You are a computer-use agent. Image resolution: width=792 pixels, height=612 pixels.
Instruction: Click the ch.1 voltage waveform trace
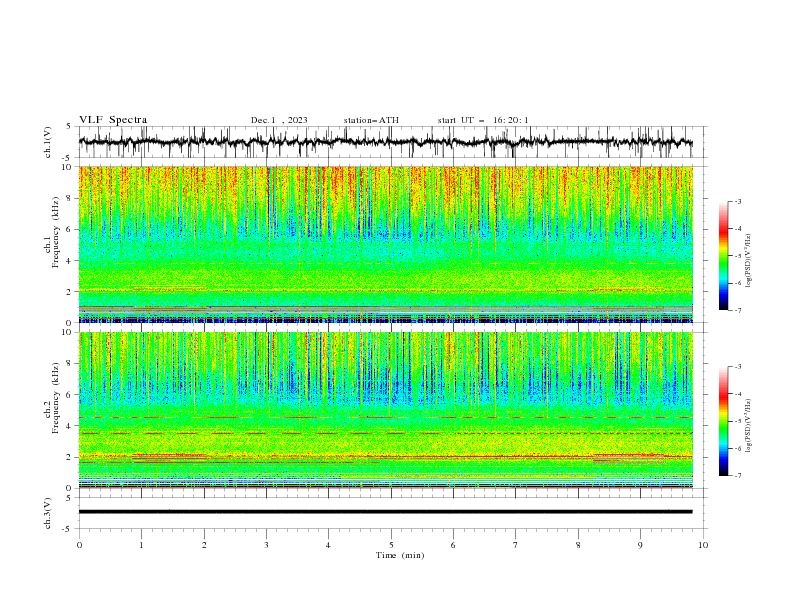pyautogui.click(x=386, y=142)
